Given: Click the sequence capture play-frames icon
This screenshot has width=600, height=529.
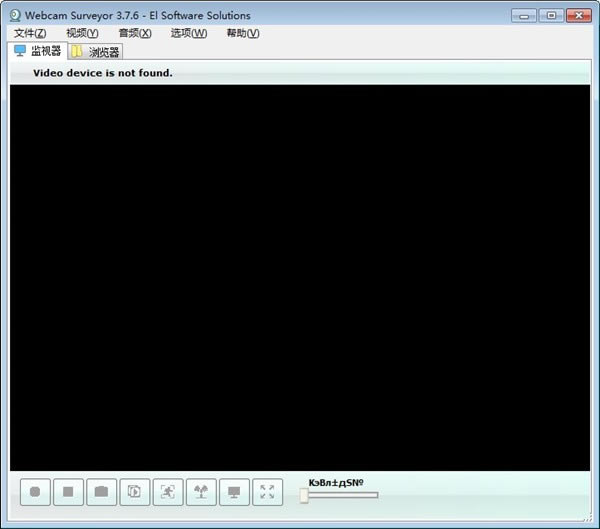Looking at the screenshot, I should click(x=135, y=492).
